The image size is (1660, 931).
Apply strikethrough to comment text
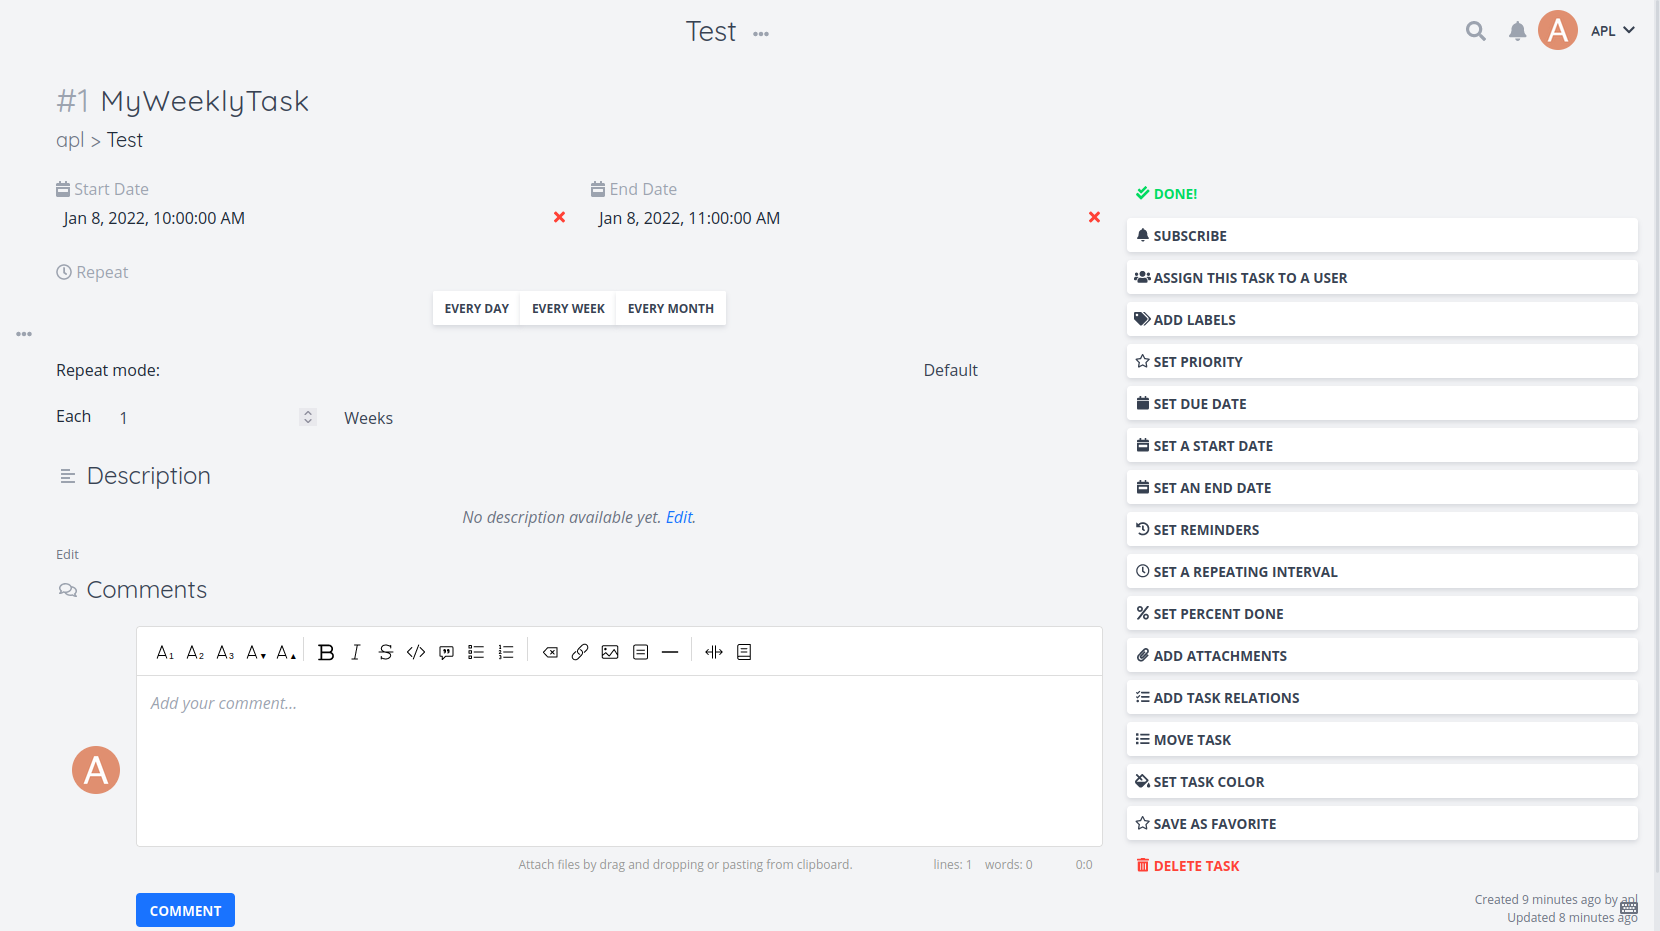pos(386,651)
